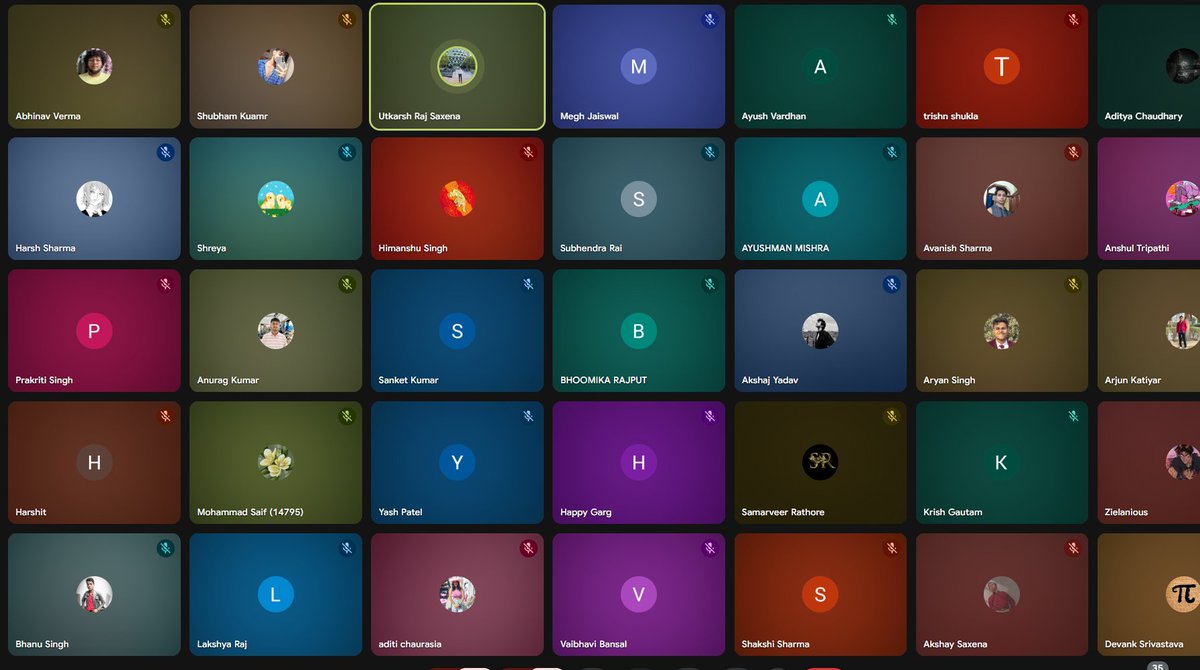Viewport: 1200px width, 670px height.
Task: Click muted mic icon on Shakshi Sharma's tile
Action: pyautogui.click(x=892, y=548)
